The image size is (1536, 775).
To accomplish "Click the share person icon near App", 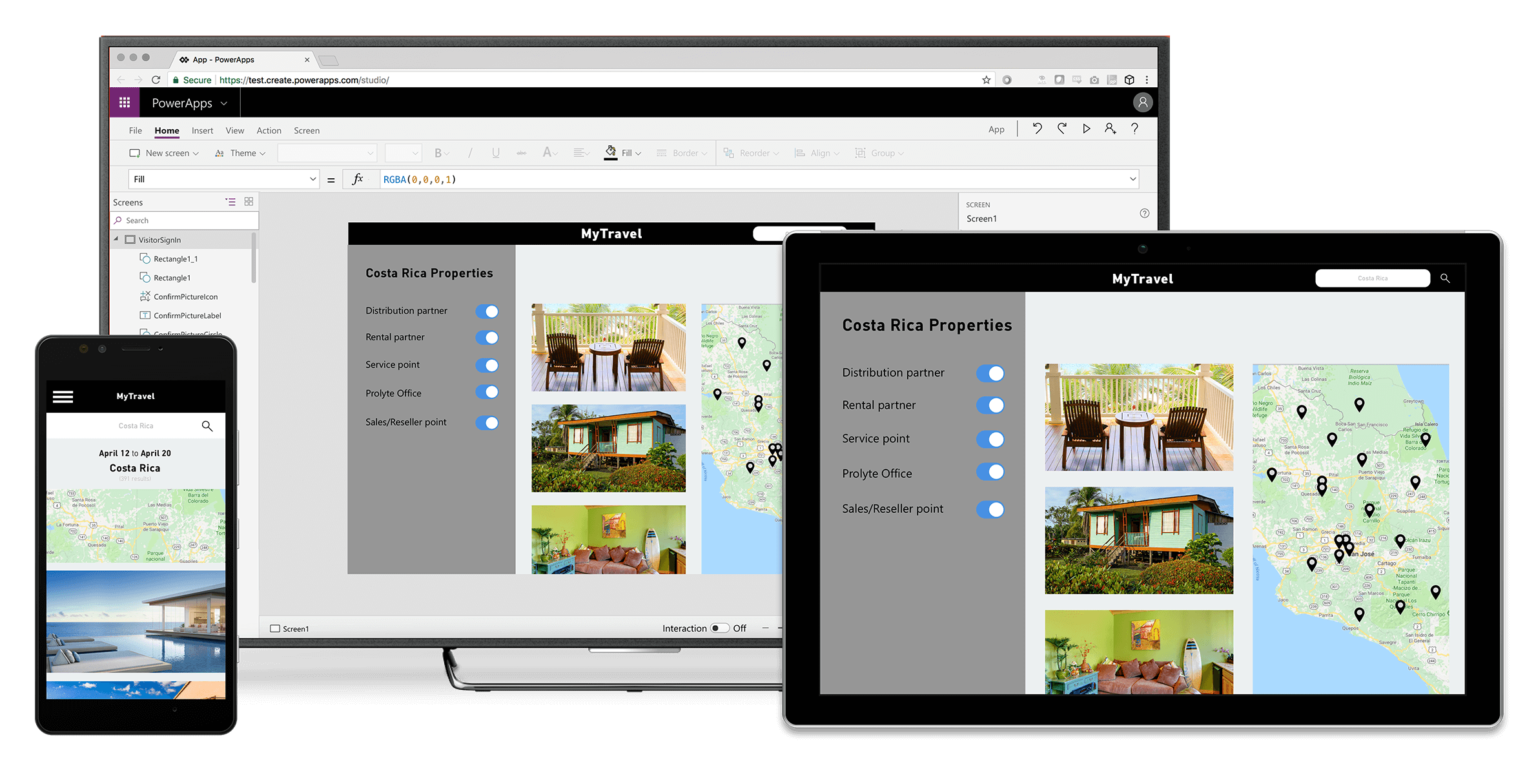I will [1110, 128].
